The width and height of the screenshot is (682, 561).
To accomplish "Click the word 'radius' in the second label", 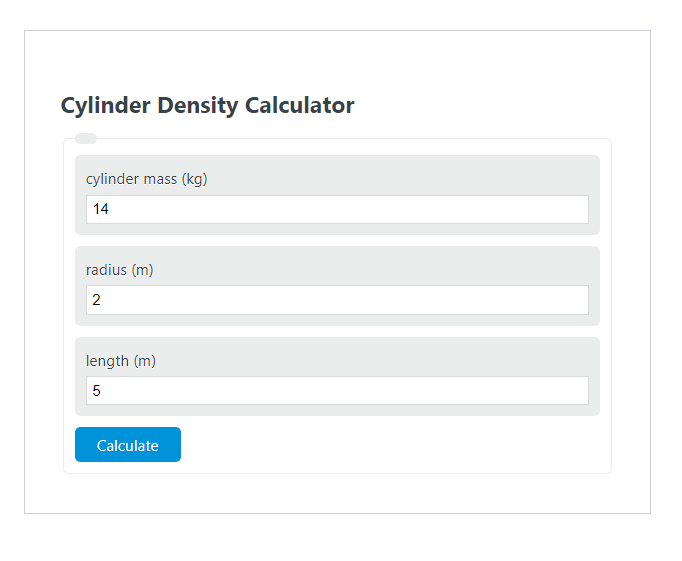I will [107, 270].
